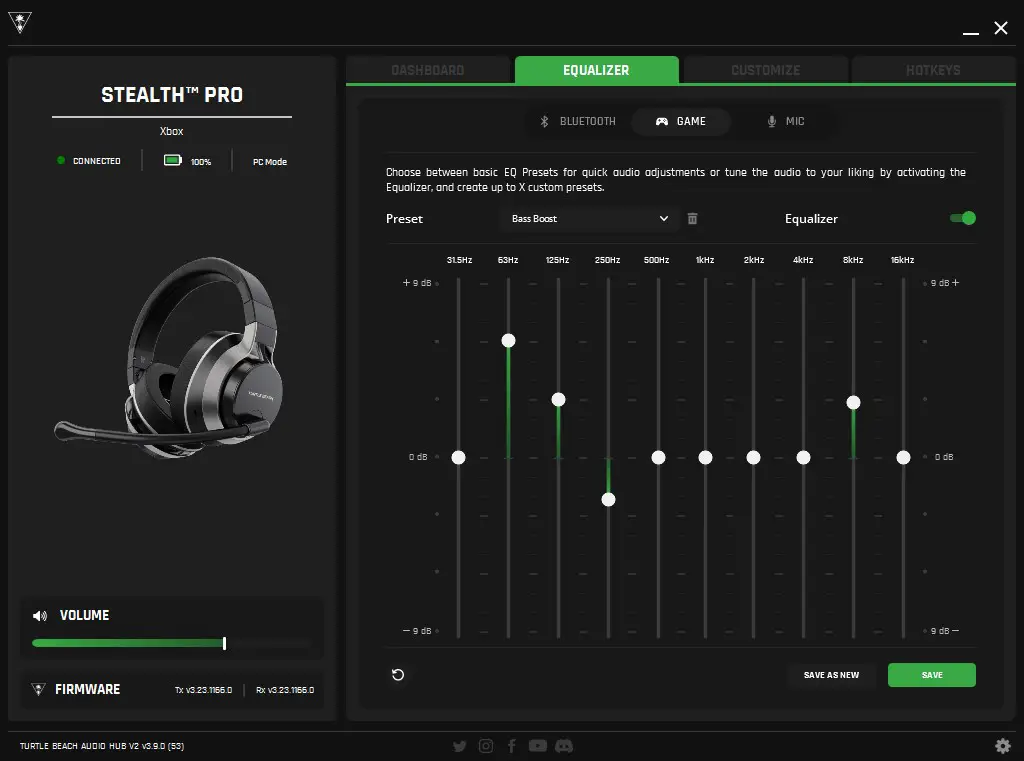Open settings via the gear icon
Image resolution: width=1024 pixels, height=761 pixels.
(x=1002, y=745)
